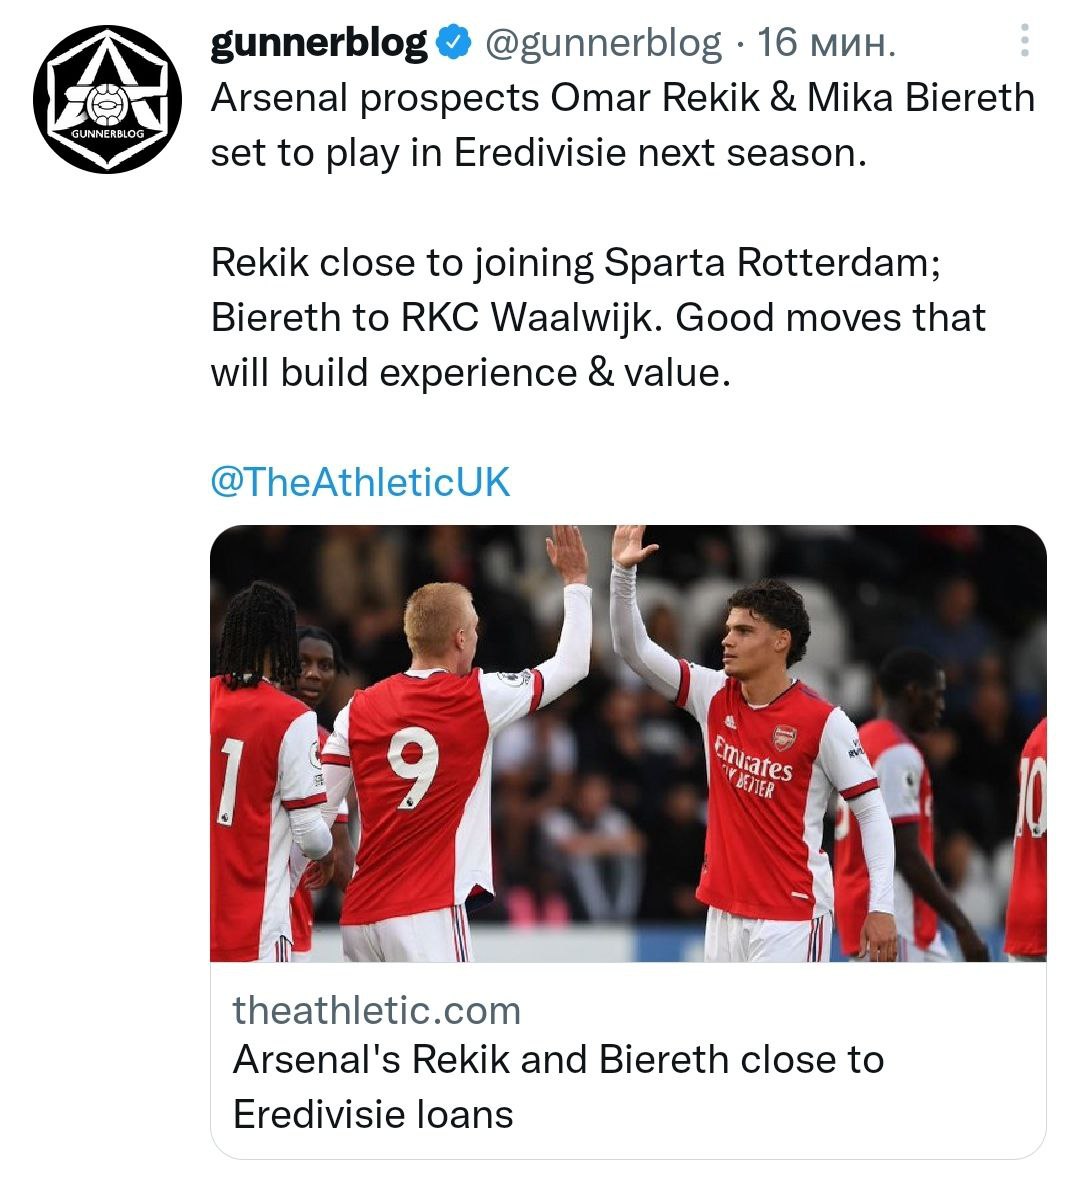
Task: Click the Arsenal crest on the player's shirt
Action: coord(785,738)
